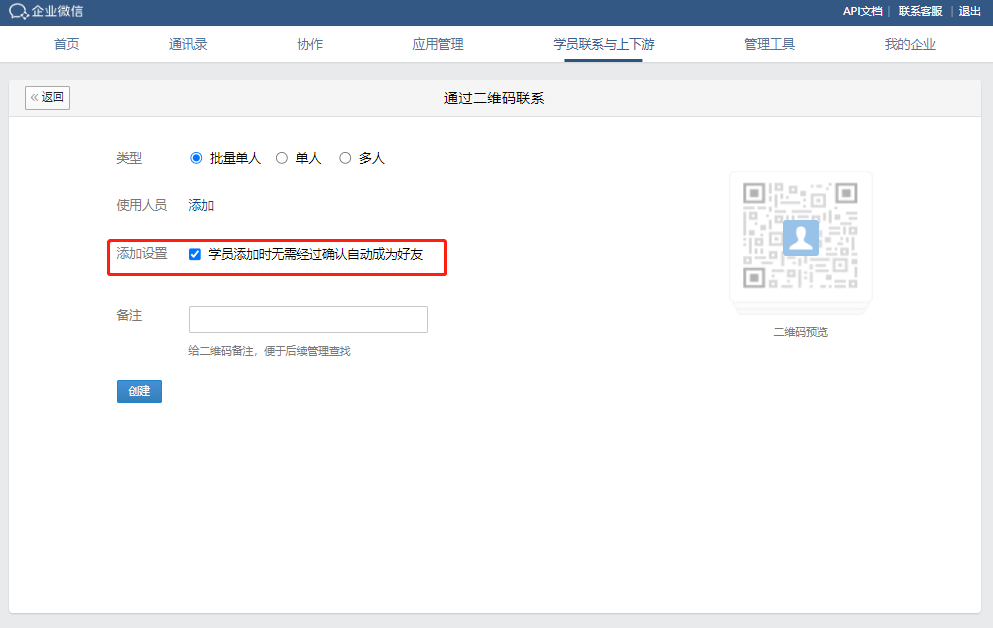Select the 学员联系与上下游 tab
Image resolution: width=993 pixels, height=628 pixels.
[x=604, y=44]
